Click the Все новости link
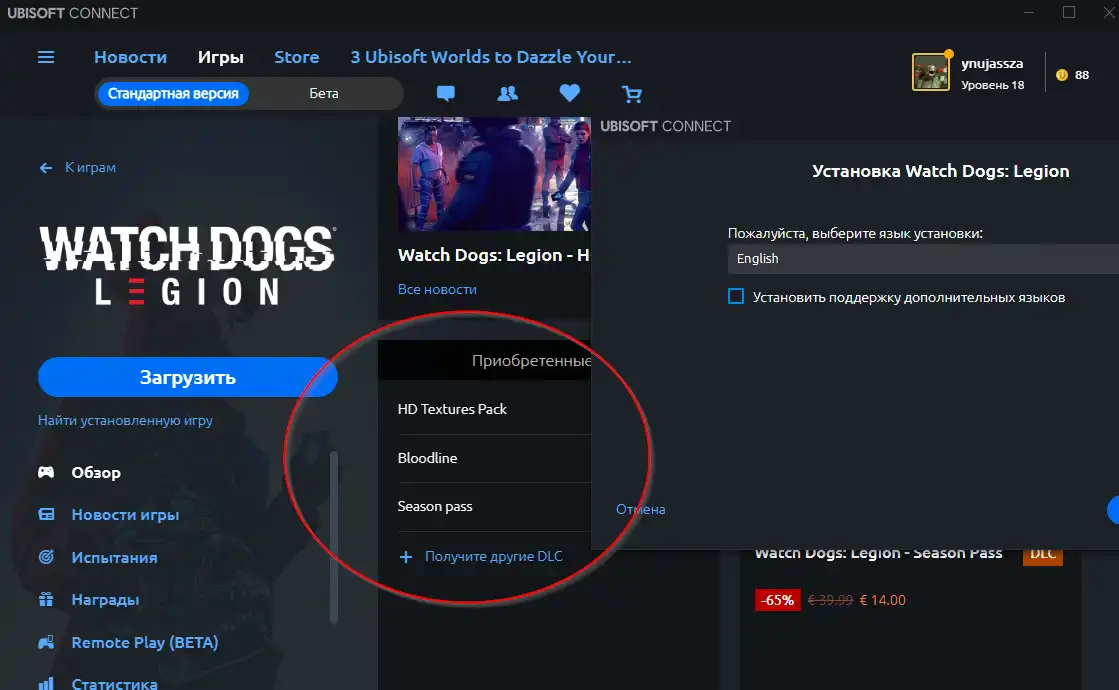Screen dimensions: 1119x690 coord(437,289)
